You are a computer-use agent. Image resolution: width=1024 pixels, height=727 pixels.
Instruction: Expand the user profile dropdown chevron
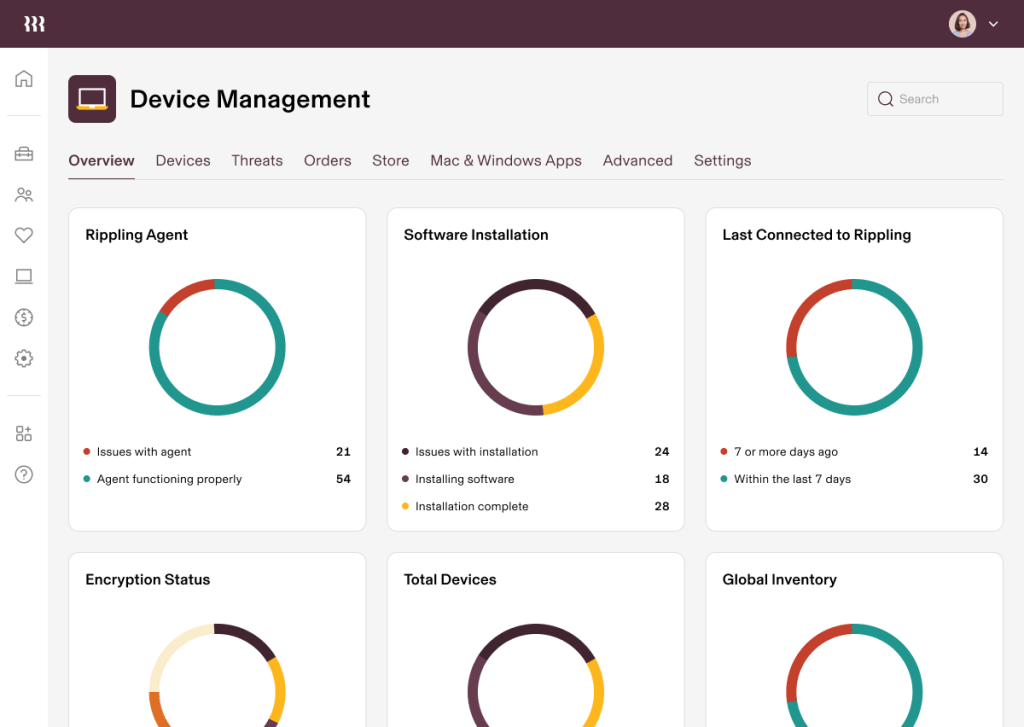(993, 24)
